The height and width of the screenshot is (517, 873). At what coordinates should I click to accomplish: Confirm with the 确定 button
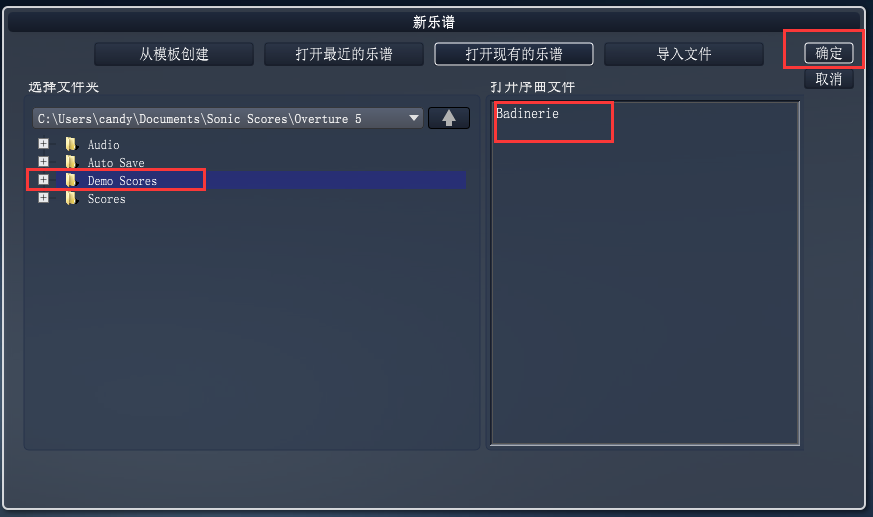point(828,53)
